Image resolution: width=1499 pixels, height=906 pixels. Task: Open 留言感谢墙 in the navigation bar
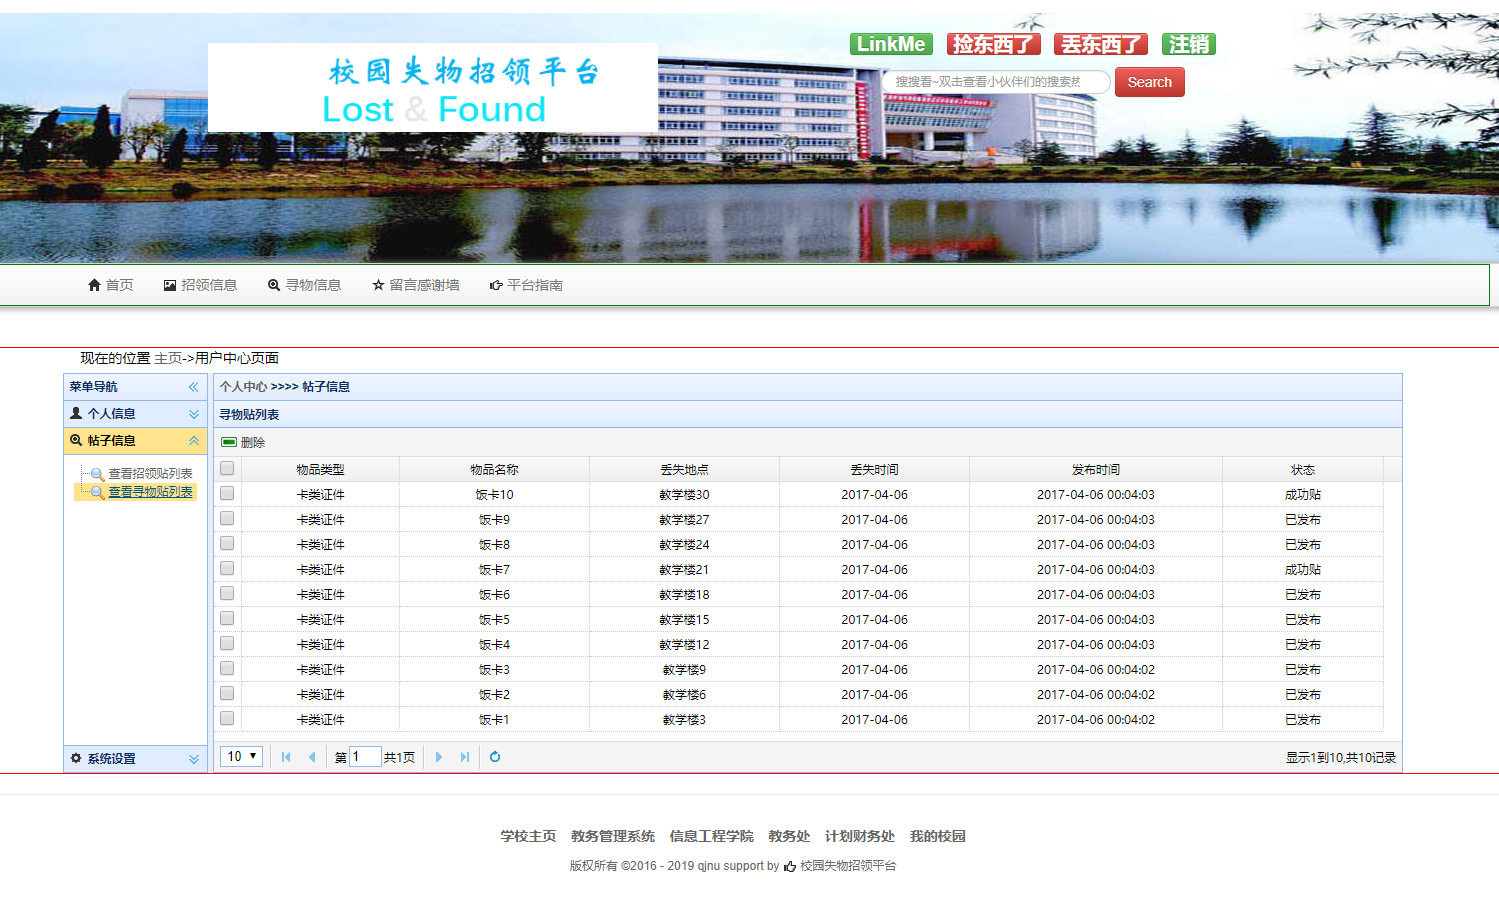point(415,285)
